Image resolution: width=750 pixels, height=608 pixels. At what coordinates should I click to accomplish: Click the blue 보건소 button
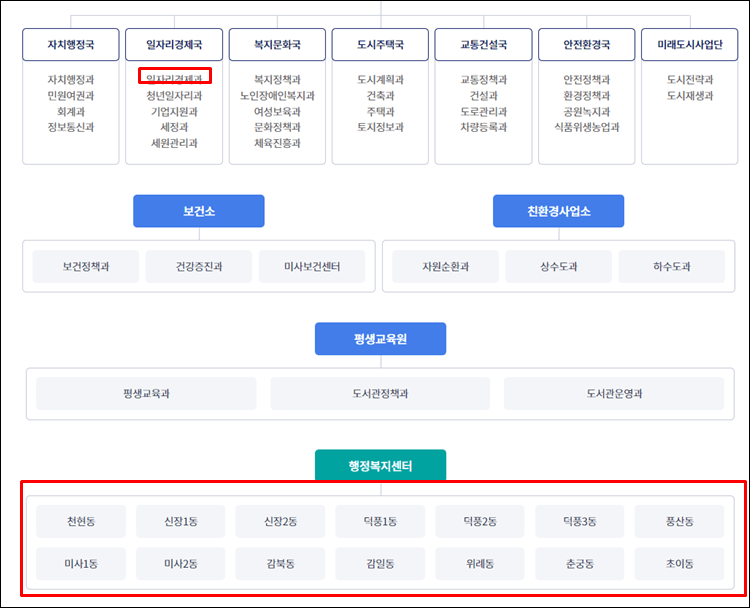[x=199, y=211]
